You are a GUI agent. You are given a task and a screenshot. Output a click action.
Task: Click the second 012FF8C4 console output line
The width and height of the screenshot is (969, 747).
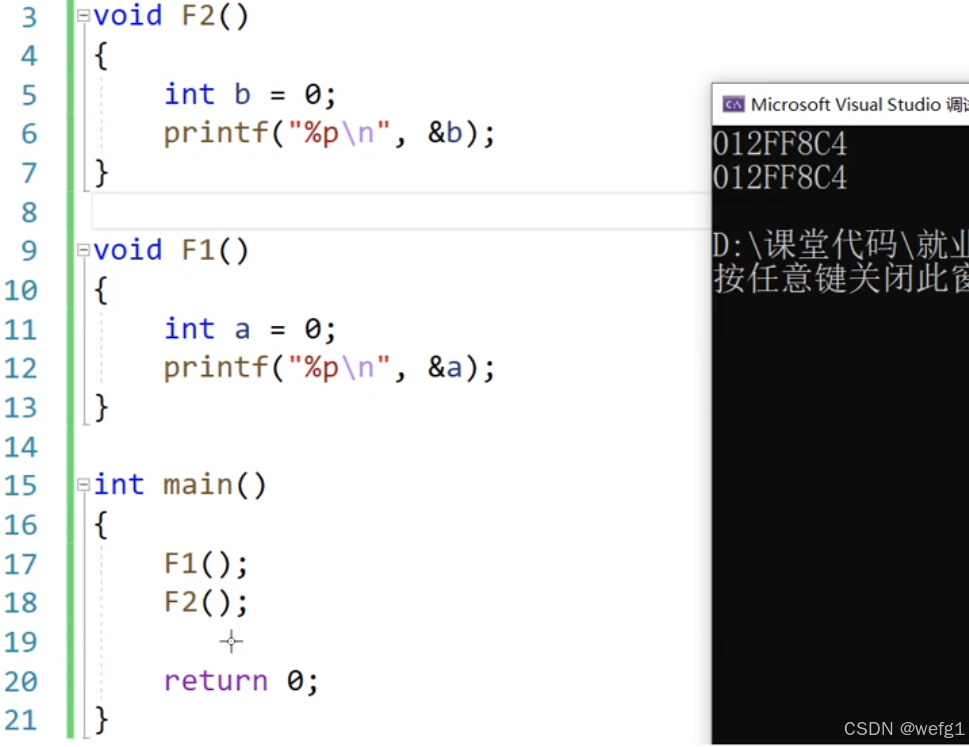(x=779, y=178)
